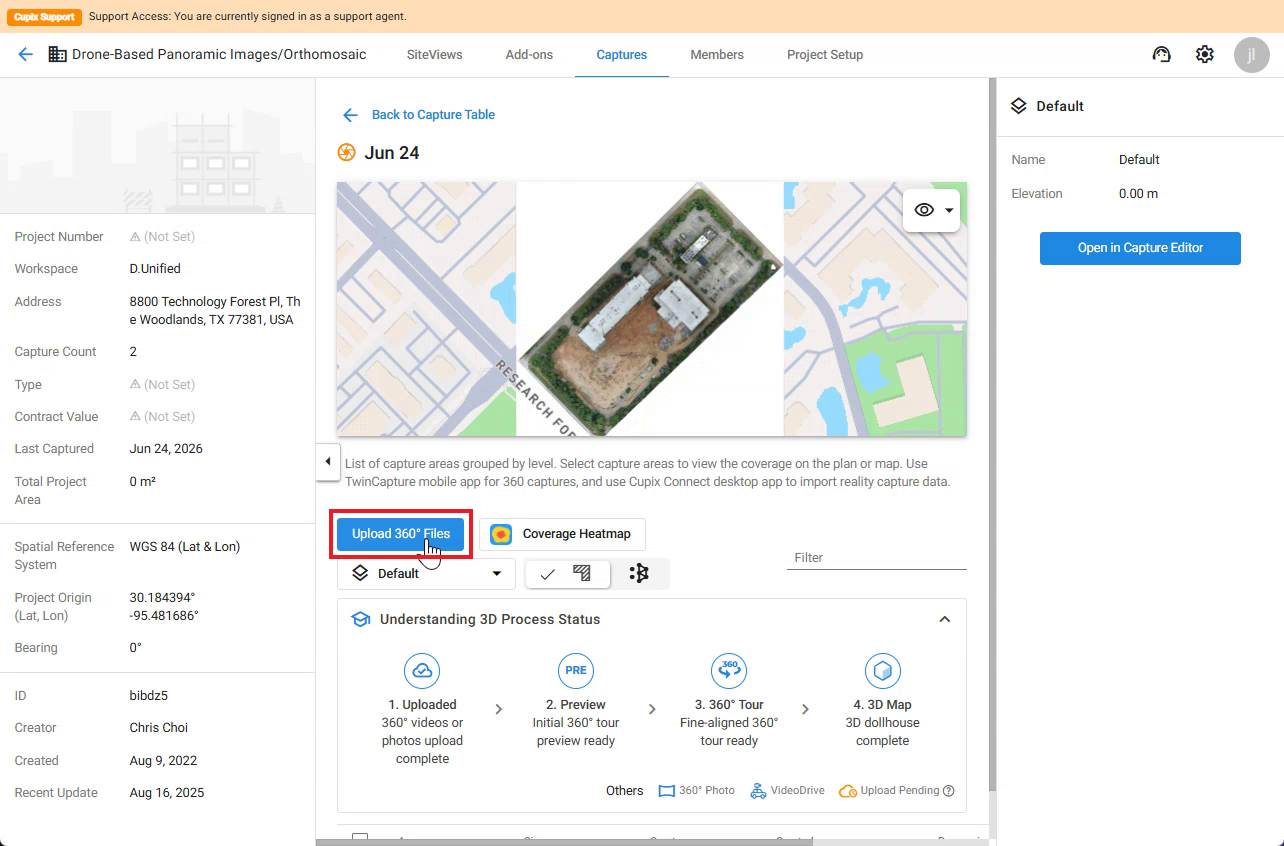
Task: Follow the Back to Capture Table link
Action: 433,115
